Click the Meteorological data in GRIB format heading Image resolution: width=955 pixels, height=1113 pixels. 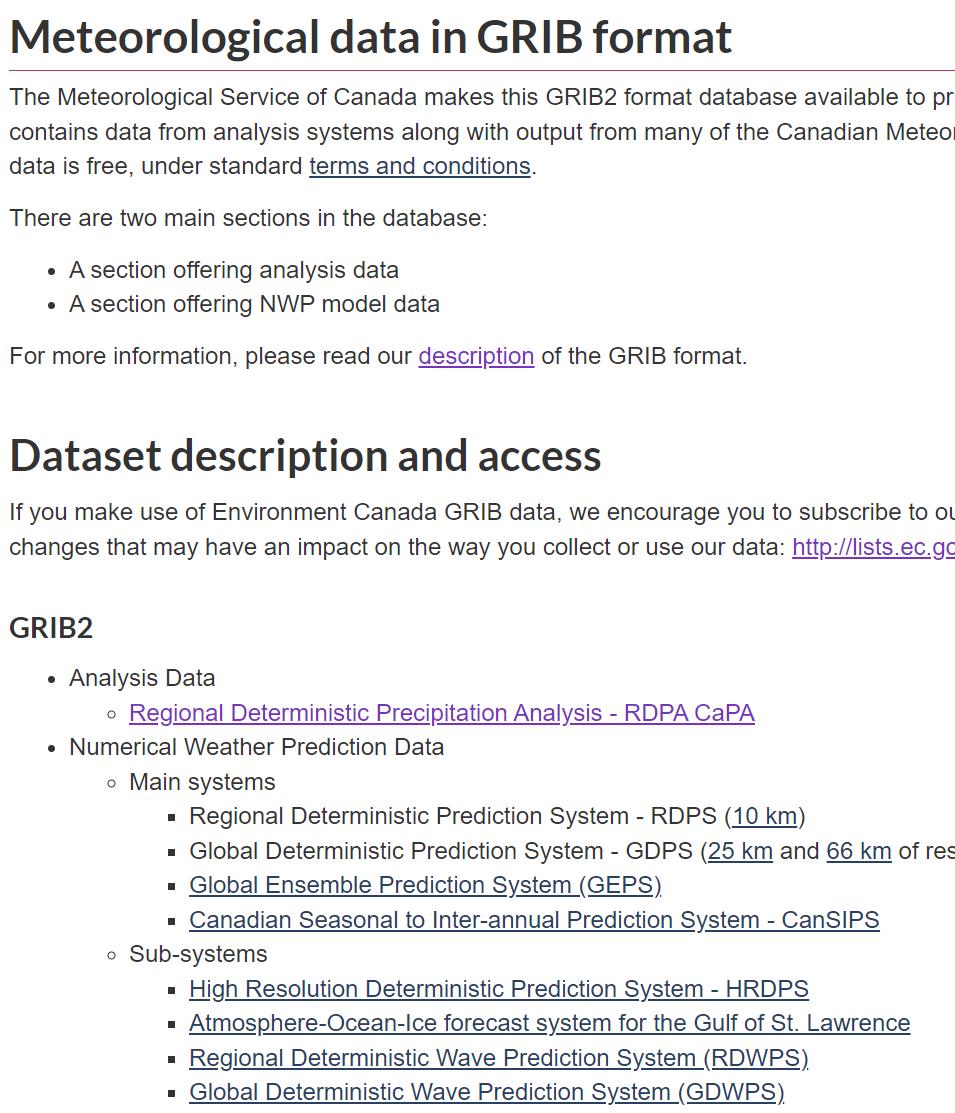pyautogui.click(x=371, y=37)
